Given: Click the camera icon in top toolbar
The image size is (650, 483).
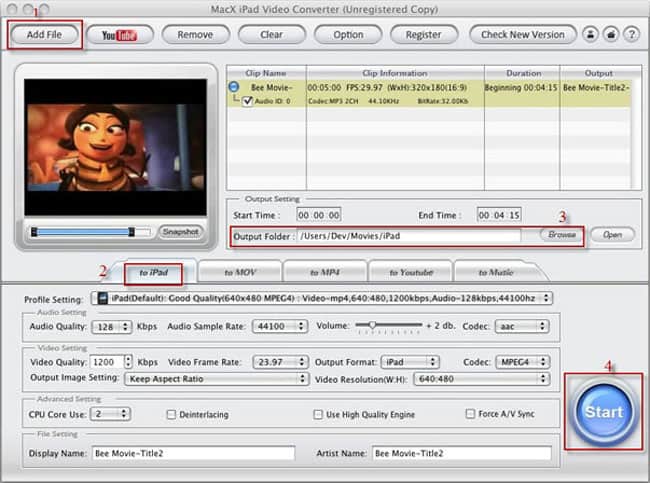Looking at the screenshot, I should coord(611,34).
